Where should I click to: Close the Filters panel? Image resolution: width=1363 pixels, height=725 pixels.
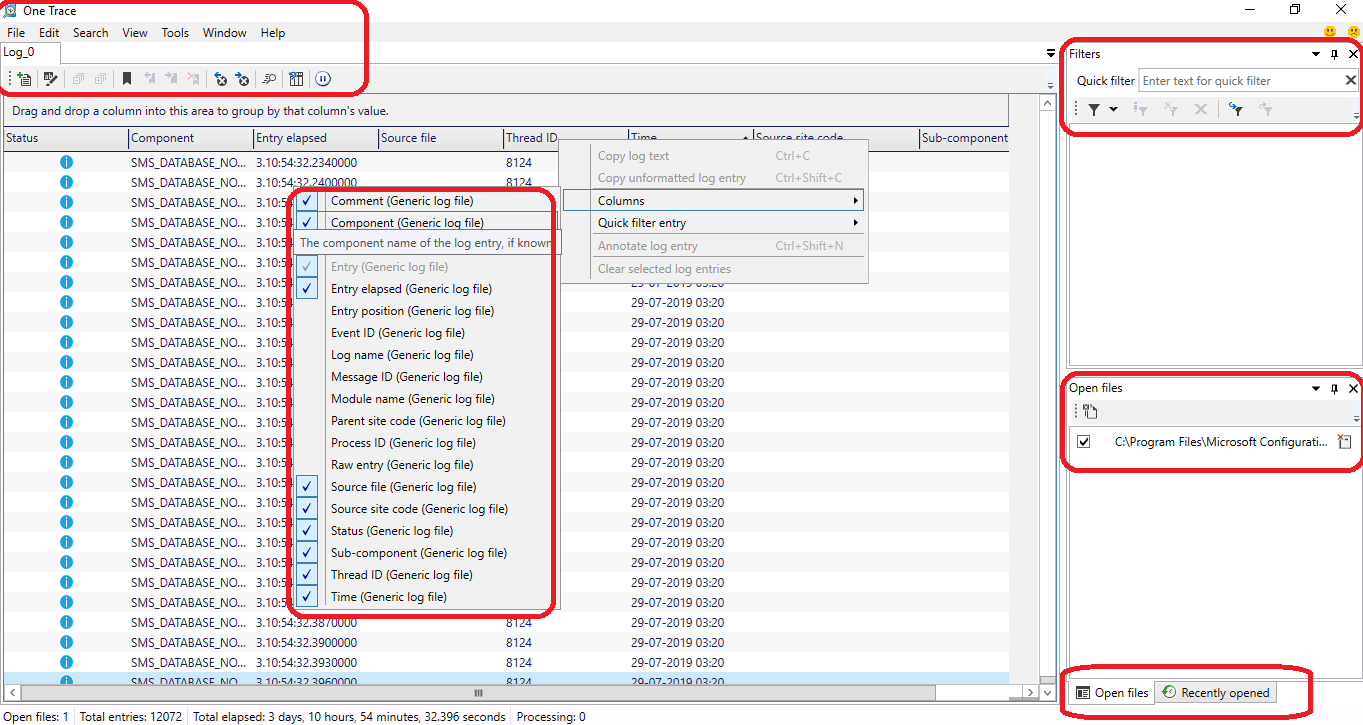click(1353, 54)
